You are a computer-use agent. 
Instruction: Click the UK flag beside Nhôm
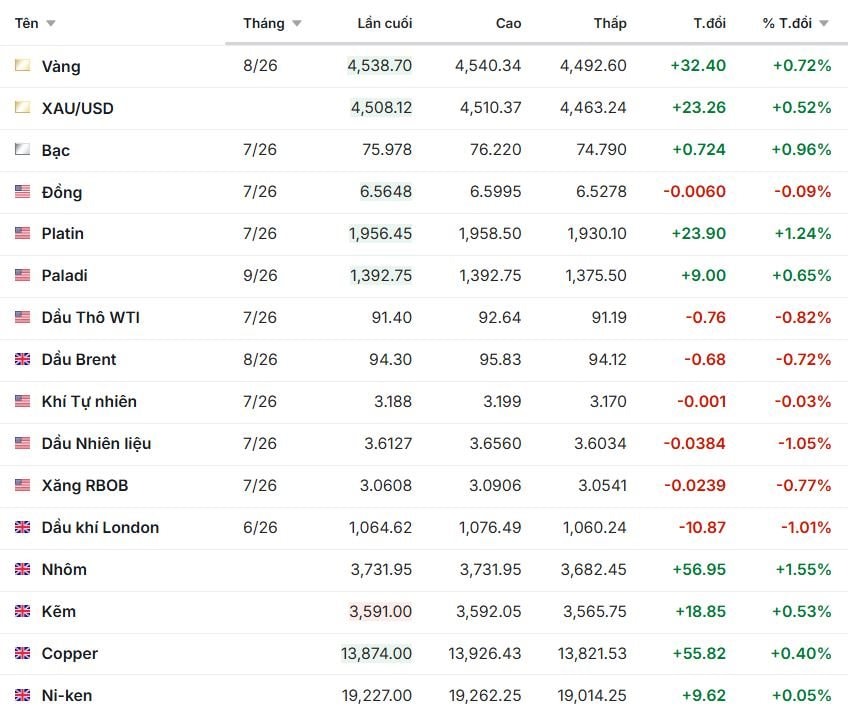[22, 569]
